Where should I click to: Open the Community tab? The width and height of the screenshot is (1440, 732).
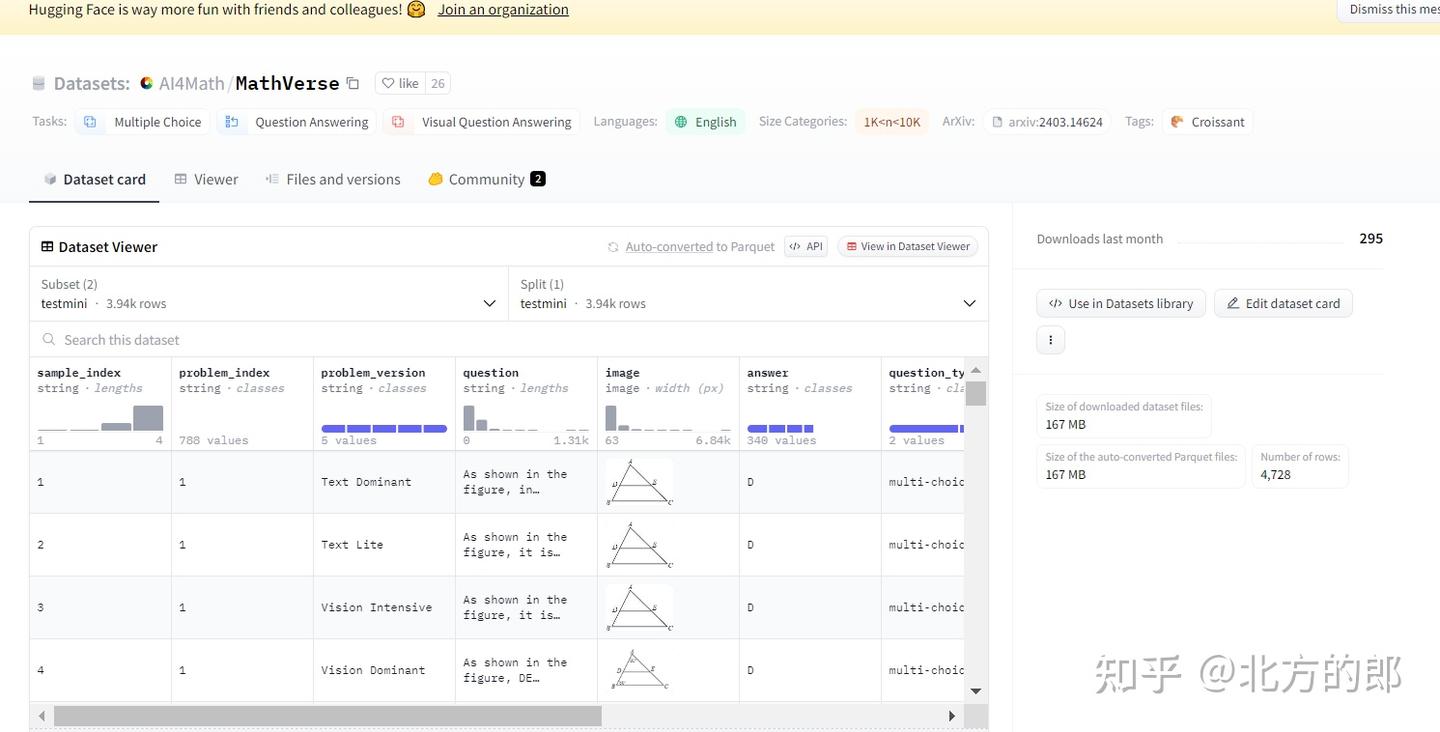click(x=486, y=180)
